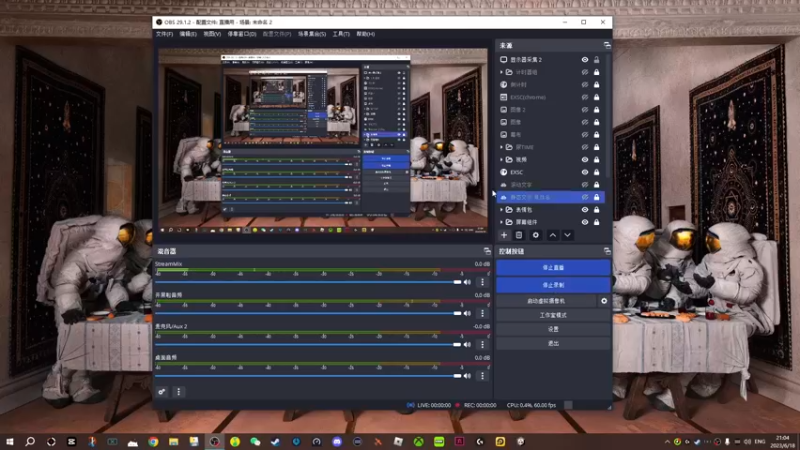Viewport: 800px width, 450px height.
Task: Open options menu for bottom mixer channel
Action: pyautogui.click(x=482, y=376)
